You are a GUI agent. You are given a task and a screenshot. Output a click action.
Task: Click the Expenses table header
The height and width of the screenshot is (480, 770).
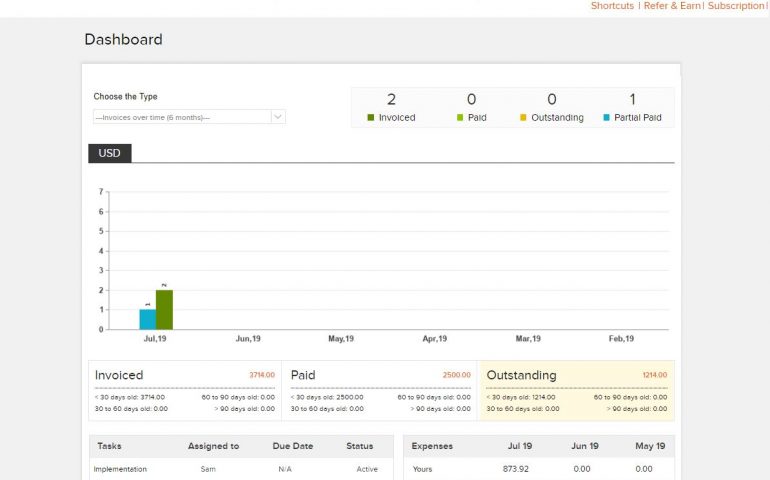(x=433, y=446)
